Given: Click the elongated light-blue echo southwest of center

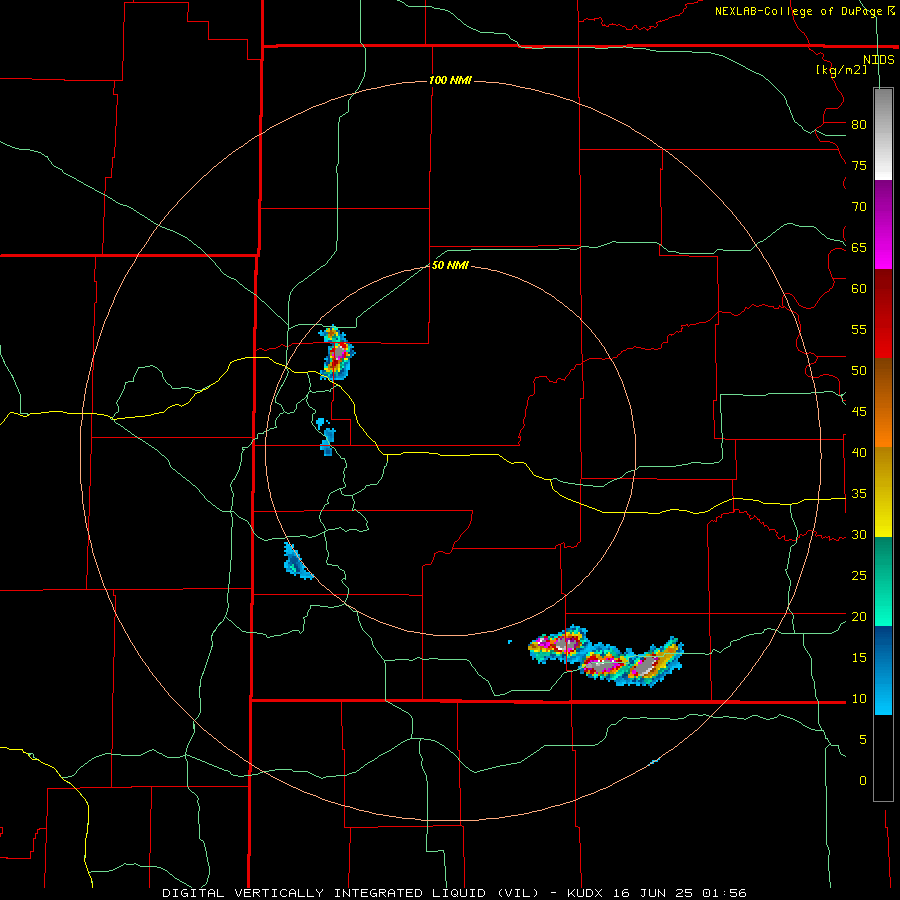Looking at the screenshot, I should click(x=297, y=561).
